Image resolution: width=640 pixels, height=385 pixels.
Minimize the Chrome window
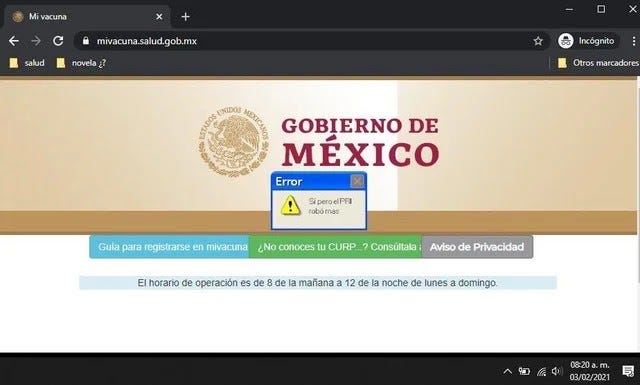569,9
